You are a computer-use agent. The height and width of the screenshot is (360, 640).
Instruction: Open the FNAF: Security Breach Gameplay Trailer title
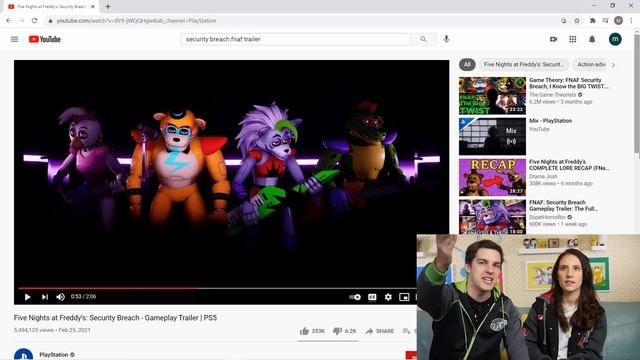(x=564, y=206)
